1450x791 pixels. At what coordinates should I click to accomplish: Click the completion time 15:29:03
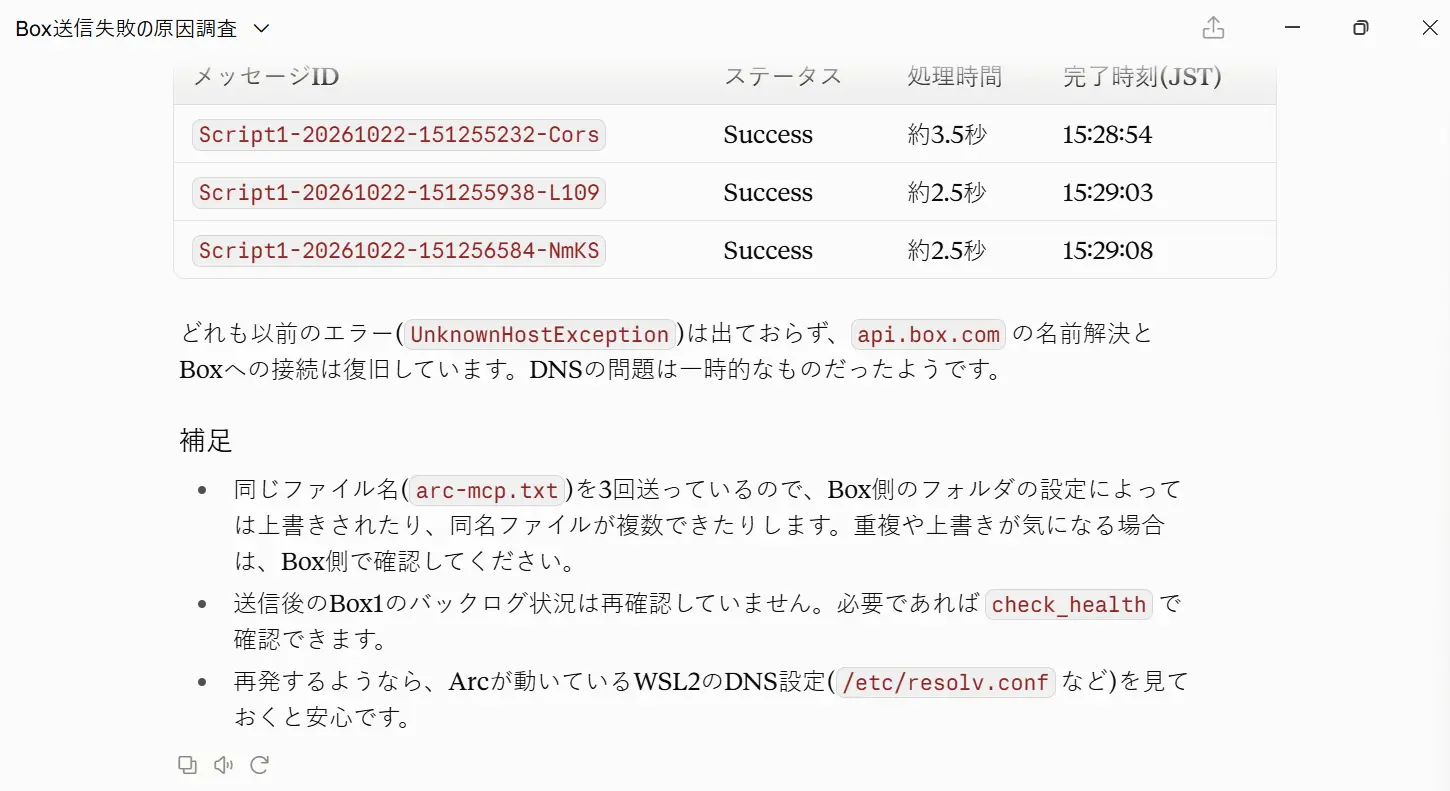(1107, 192)
